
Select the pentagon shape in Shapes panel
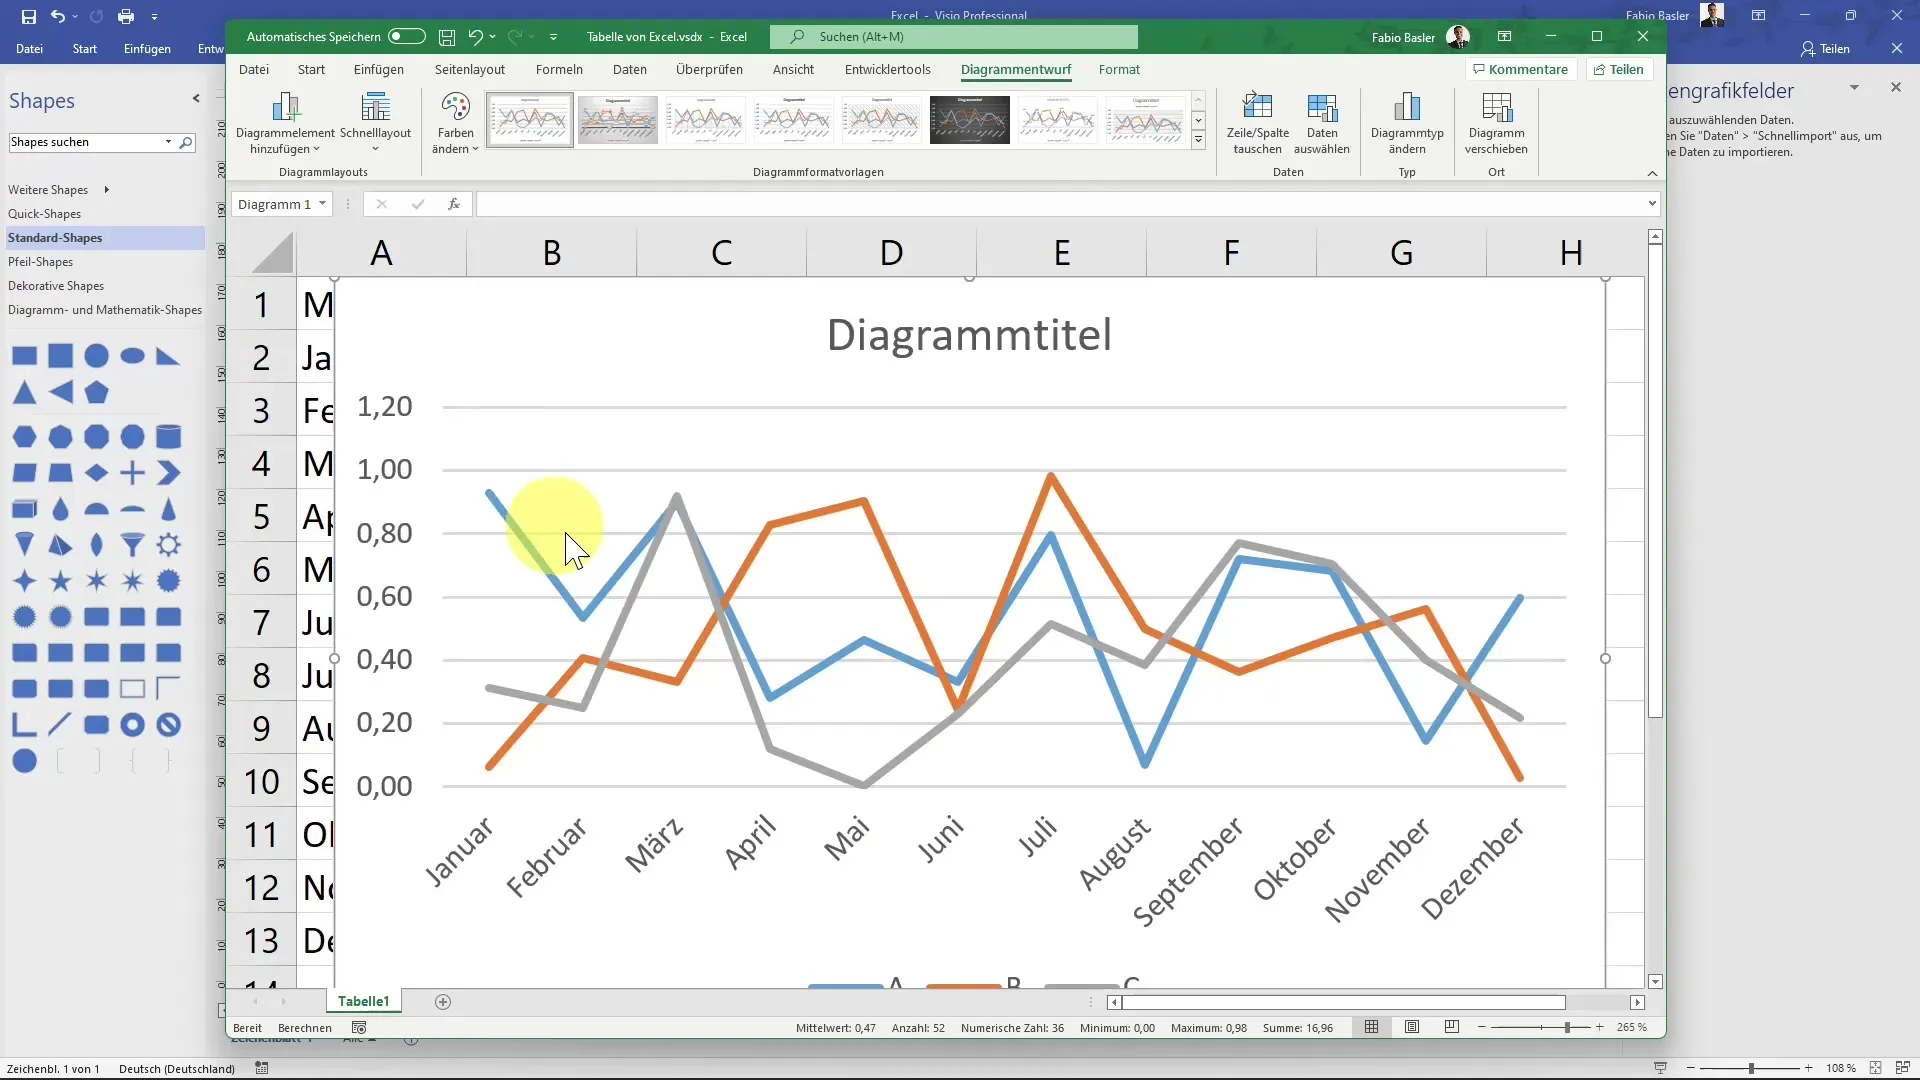pos(97,392)
